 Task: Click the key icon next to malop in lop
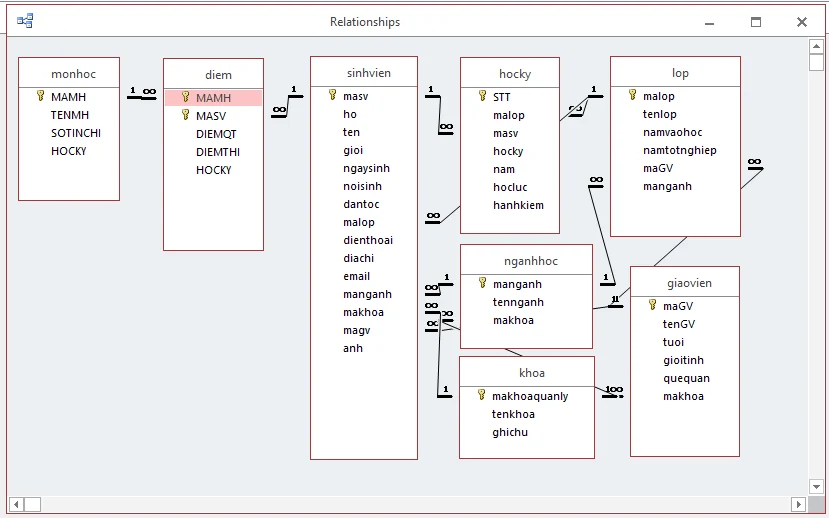pos(633,96)
